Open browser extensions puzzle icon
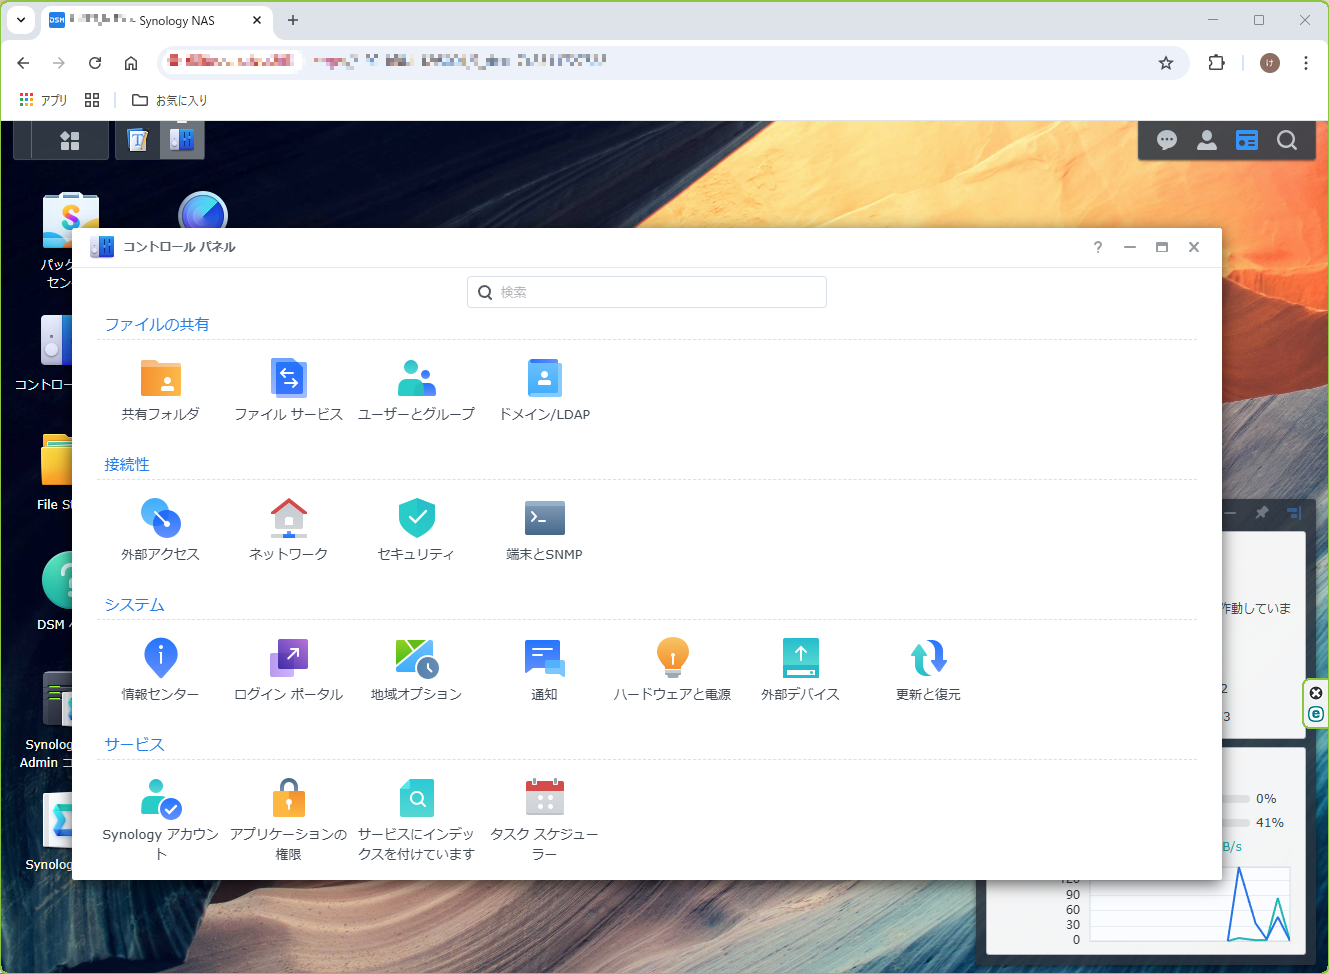The width and height of the screenshot is (1329, 974). [1216, 63]
